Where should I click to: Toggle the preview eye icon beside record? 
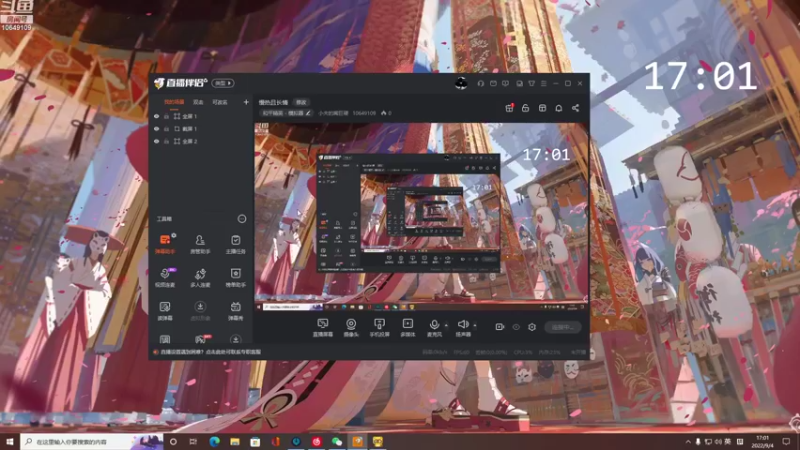click(x=516, y=327)
